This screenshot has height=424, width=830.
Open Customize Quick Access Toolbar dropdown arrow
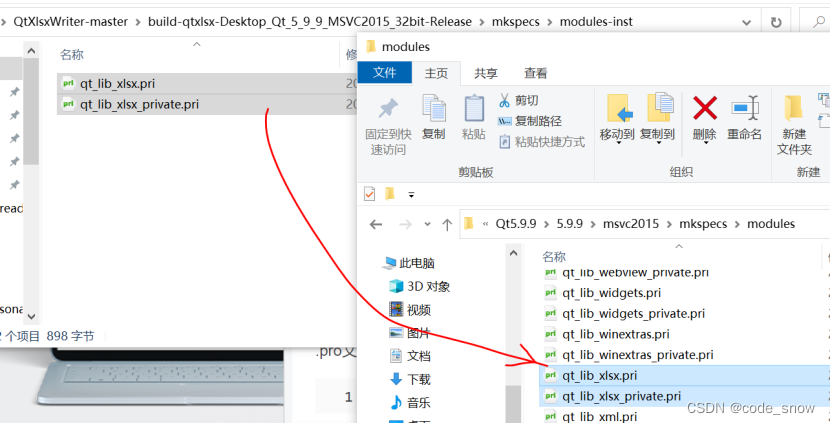click(411, 195)
